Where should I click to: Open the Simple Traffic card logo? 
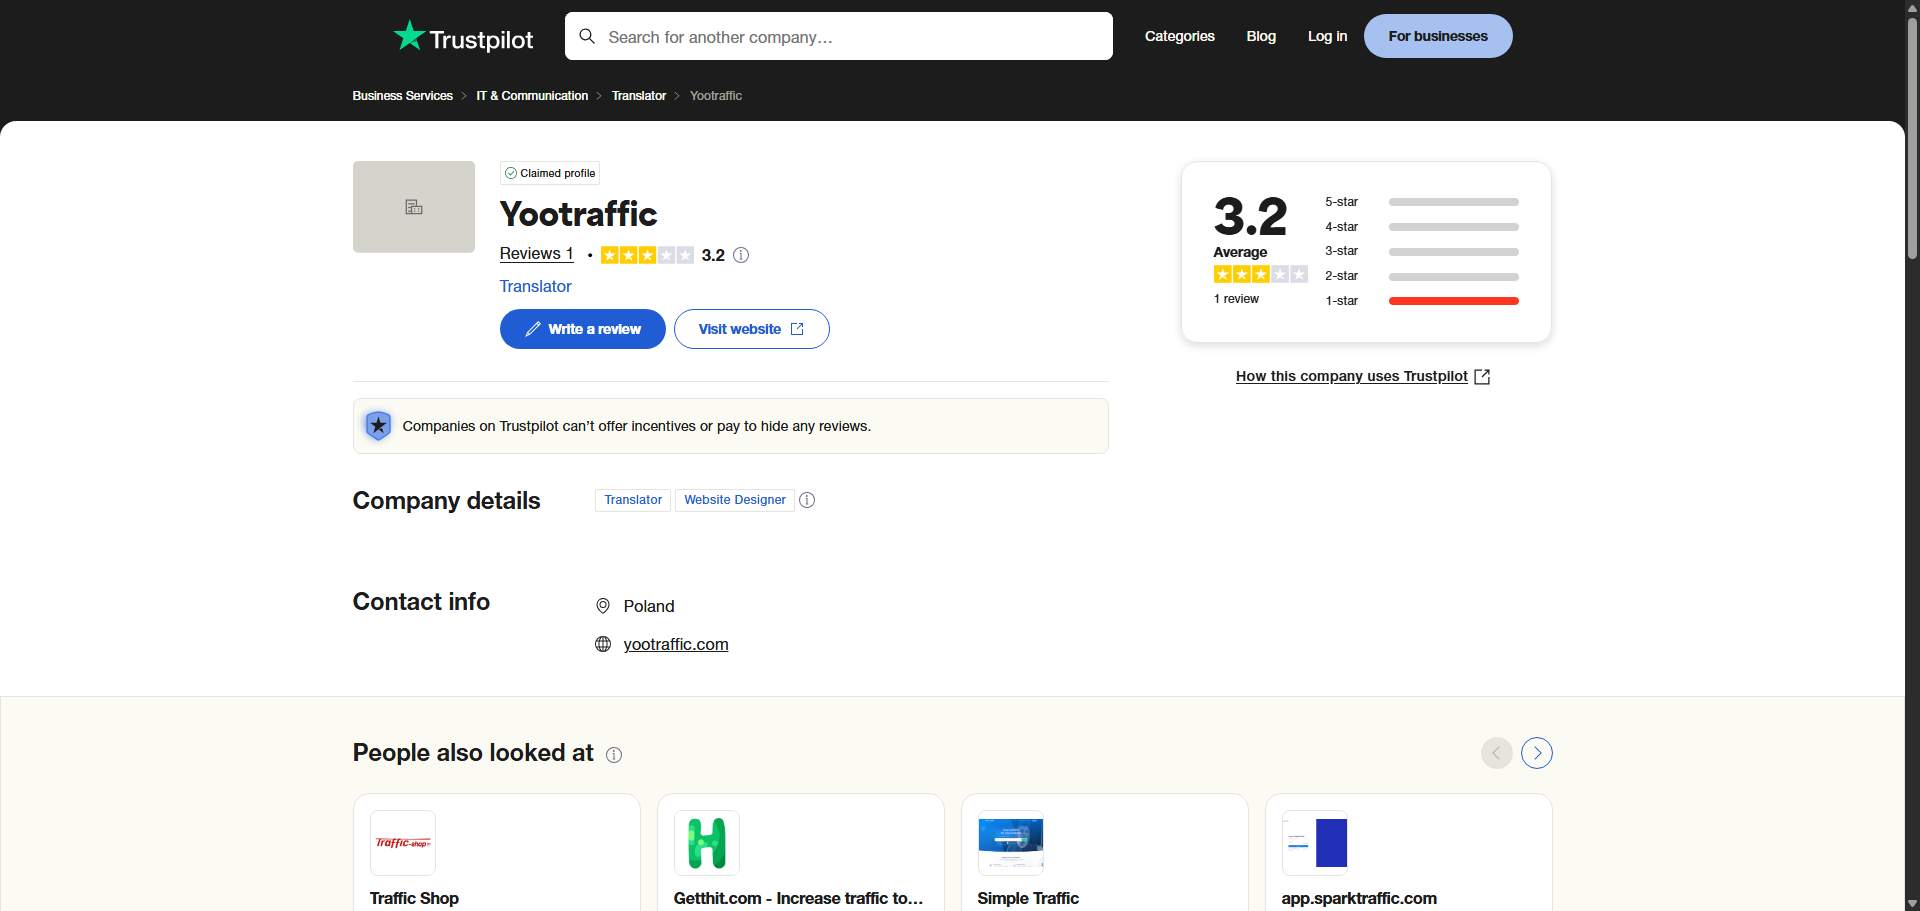click(1011, 843)
